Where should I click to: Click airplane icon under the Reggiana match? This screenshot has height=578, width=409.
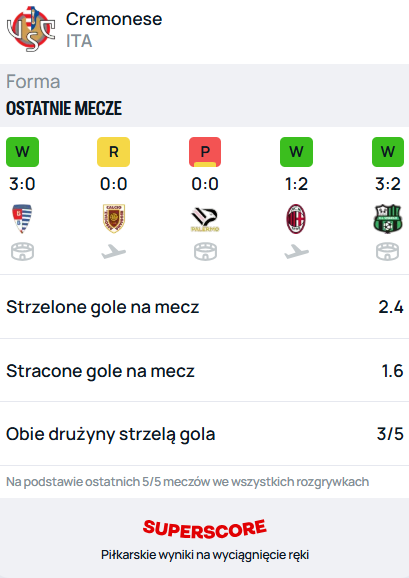pos(113,252)
